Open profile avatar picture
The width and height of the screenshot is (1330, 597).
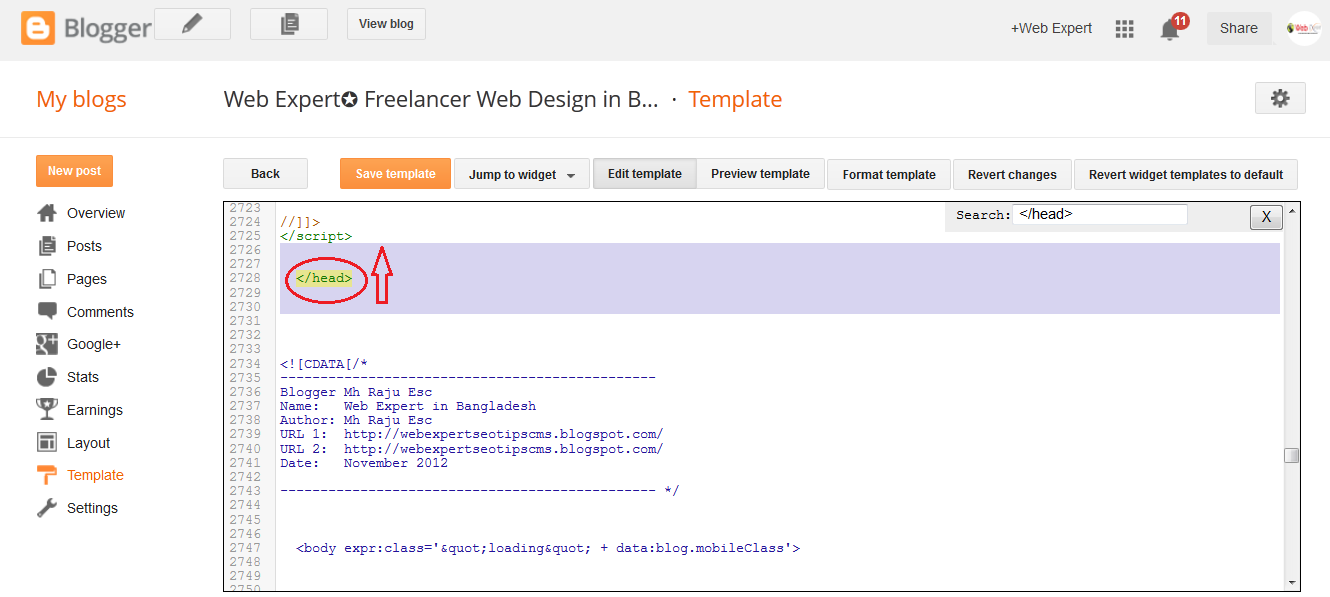click(1304, 28)
